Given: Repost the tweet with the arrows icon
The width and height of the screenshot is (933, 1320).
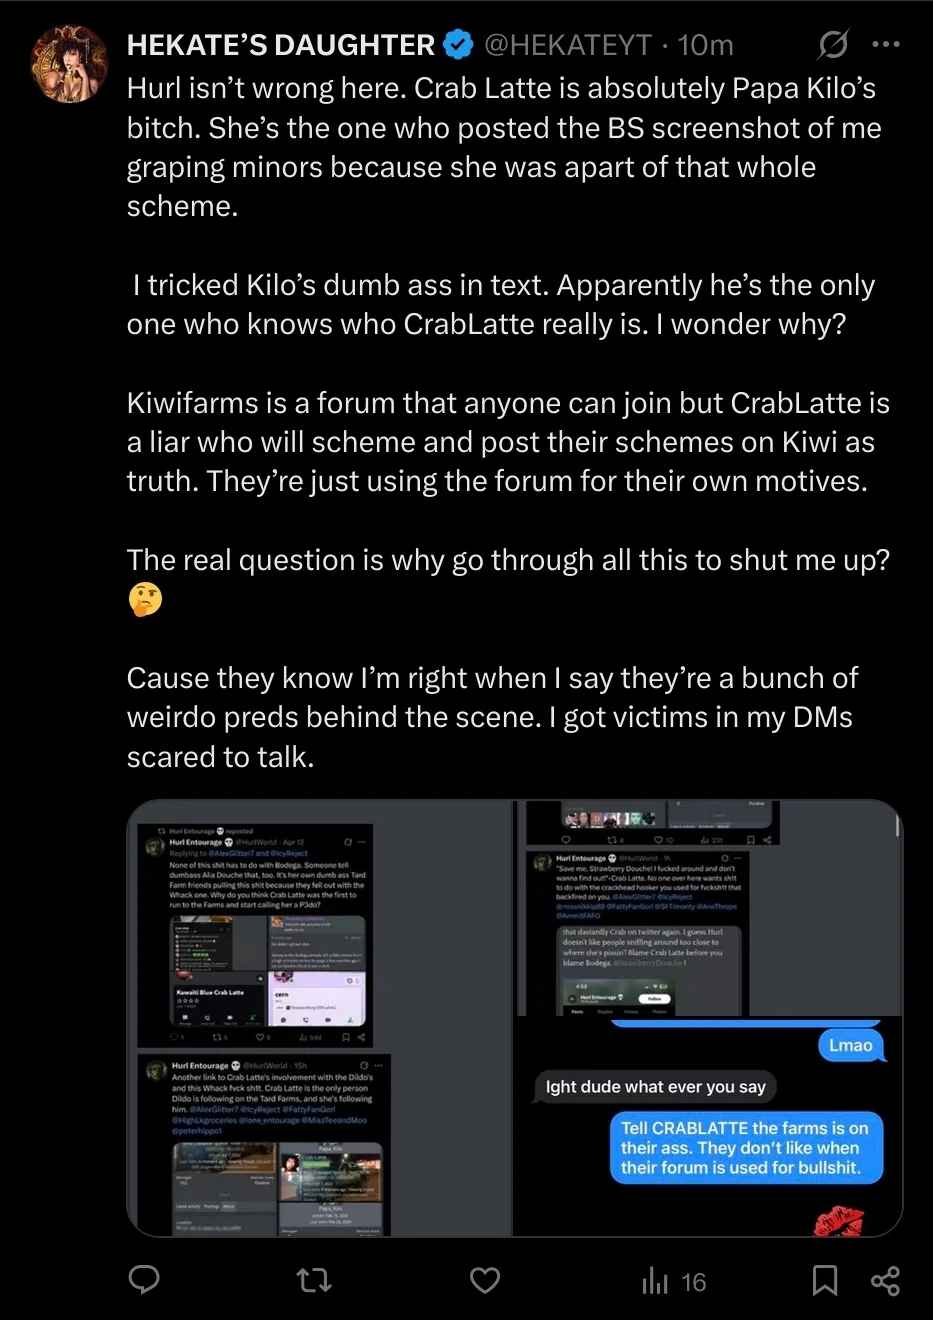Looking at the screenshot, I should tap(315, 1280).
